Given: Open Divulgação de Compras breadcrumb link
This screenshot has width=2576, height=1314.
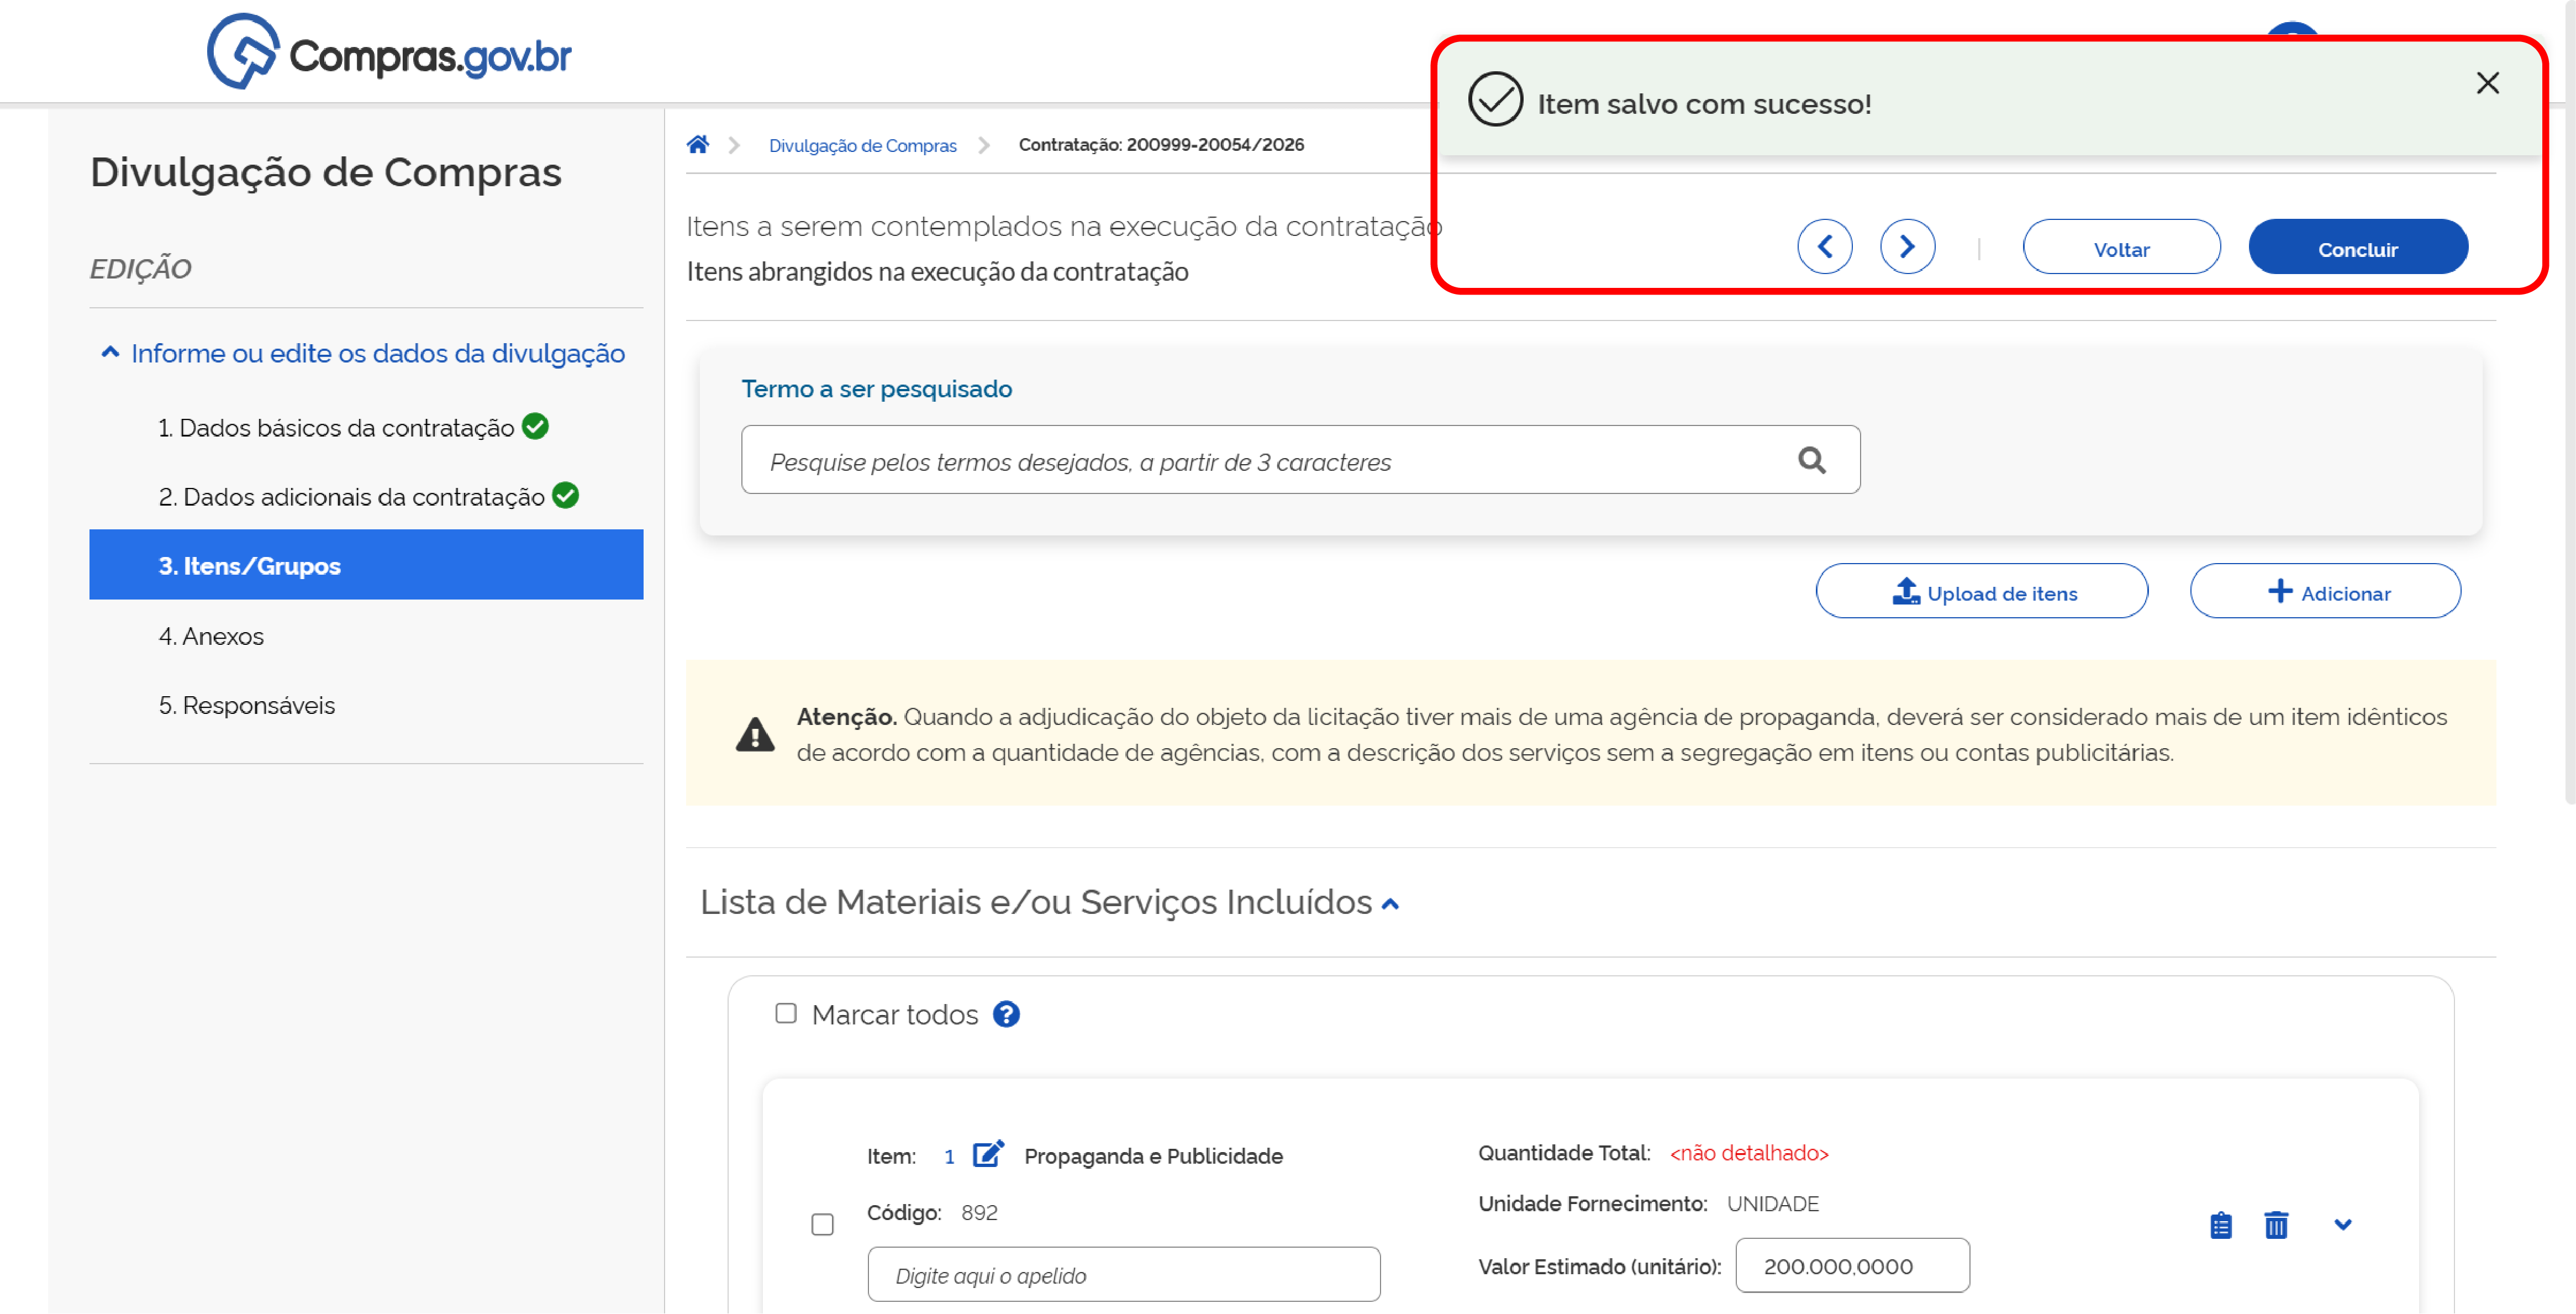Looking at the screenshot, I should [862, 145].
